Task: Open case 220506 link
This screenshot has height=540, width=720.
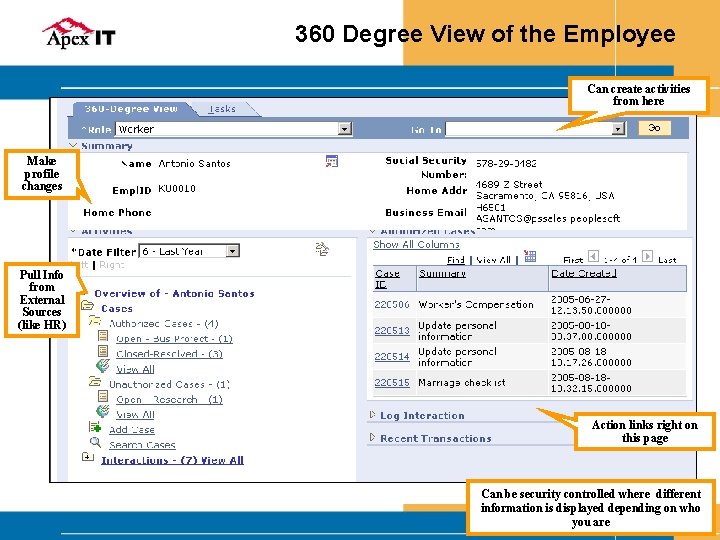Action: [x=392, y=304]
